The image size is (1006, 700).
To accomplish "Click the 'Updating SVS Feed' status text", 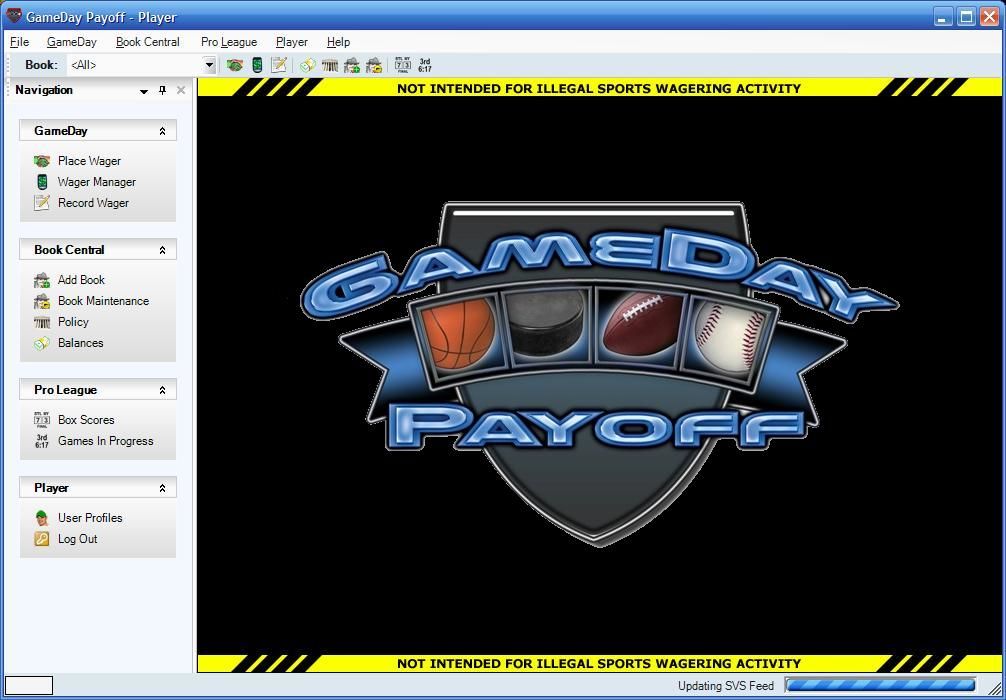I will point(726,686).
